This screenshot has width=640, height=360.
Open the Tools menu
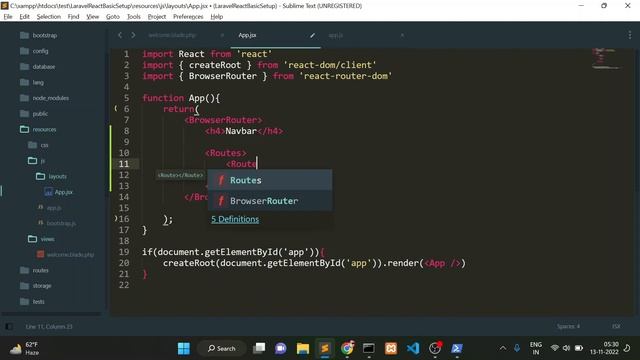coord(133,17)
